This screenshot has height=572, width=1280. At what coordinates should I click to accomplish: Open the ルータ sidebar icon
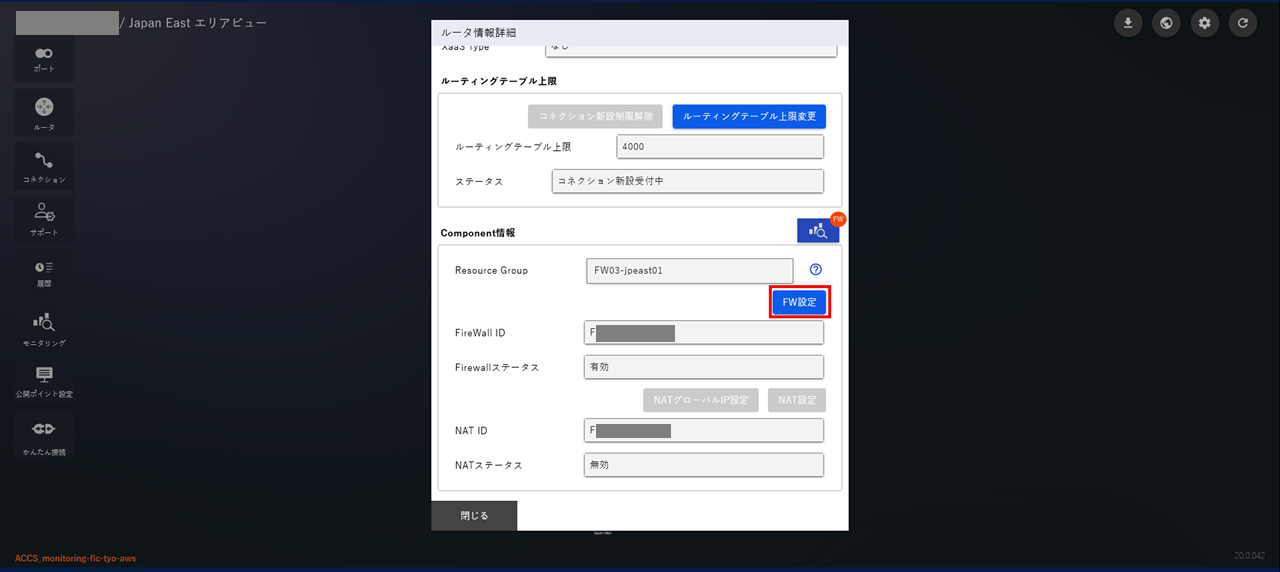pyautogui.click(x=44, y=112)
